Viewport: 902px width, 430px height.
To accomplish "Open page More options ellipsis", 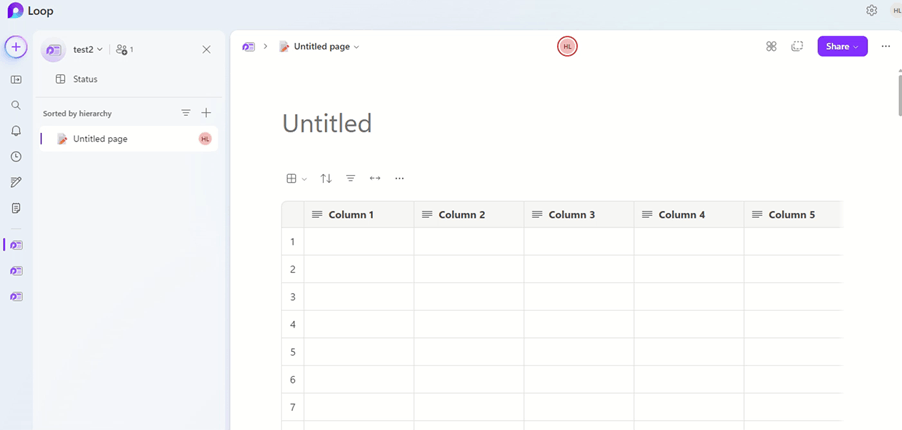I will [886, 46].
